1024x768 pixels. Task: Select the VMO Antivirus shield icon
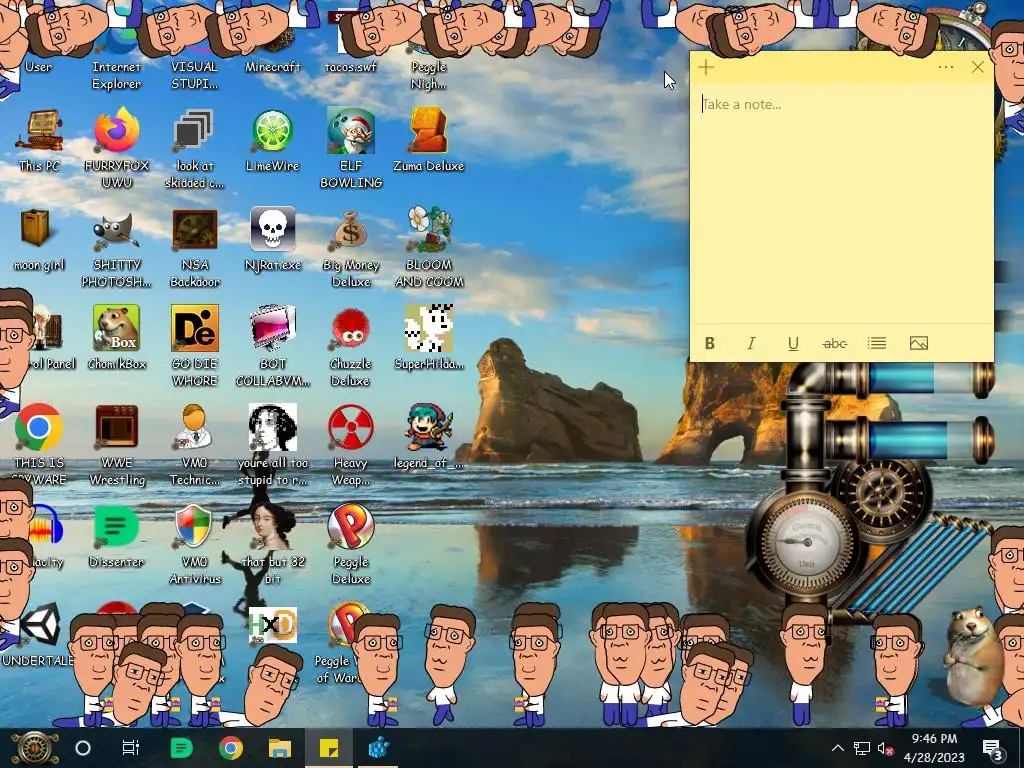pyautogui.click(x=195, y=543)
